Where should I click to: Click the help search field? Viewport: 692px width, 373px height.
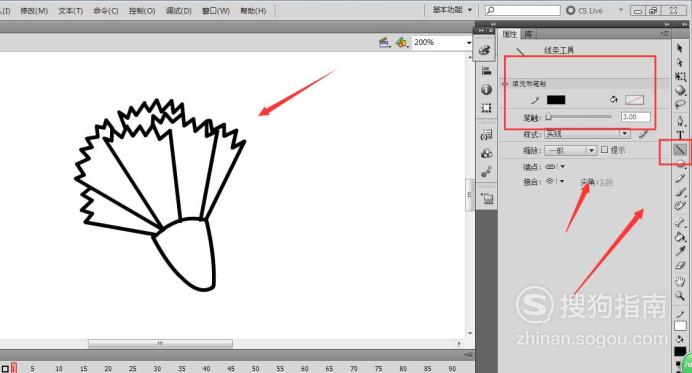523,10
